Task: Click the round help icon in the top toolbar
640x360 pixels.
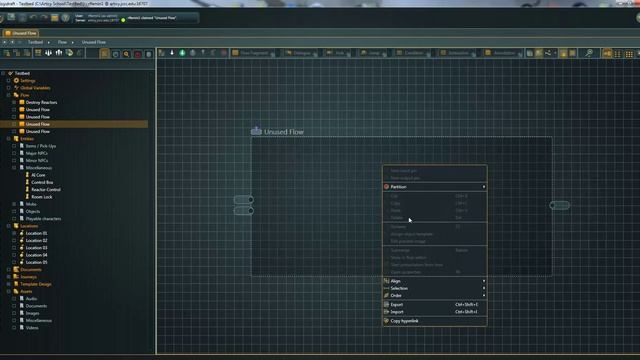Action: click(x=65, y=18)
